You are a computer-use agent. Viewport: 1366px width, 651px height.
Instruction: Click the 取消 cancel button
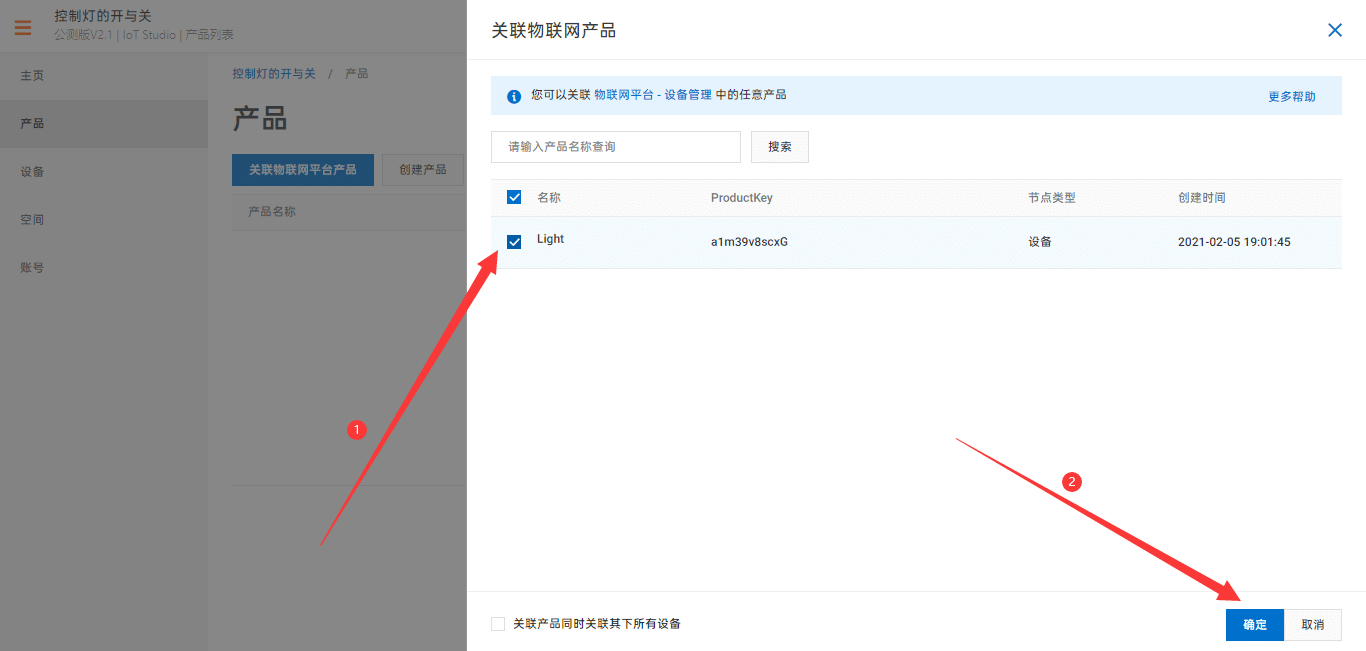click(1313, 624)
